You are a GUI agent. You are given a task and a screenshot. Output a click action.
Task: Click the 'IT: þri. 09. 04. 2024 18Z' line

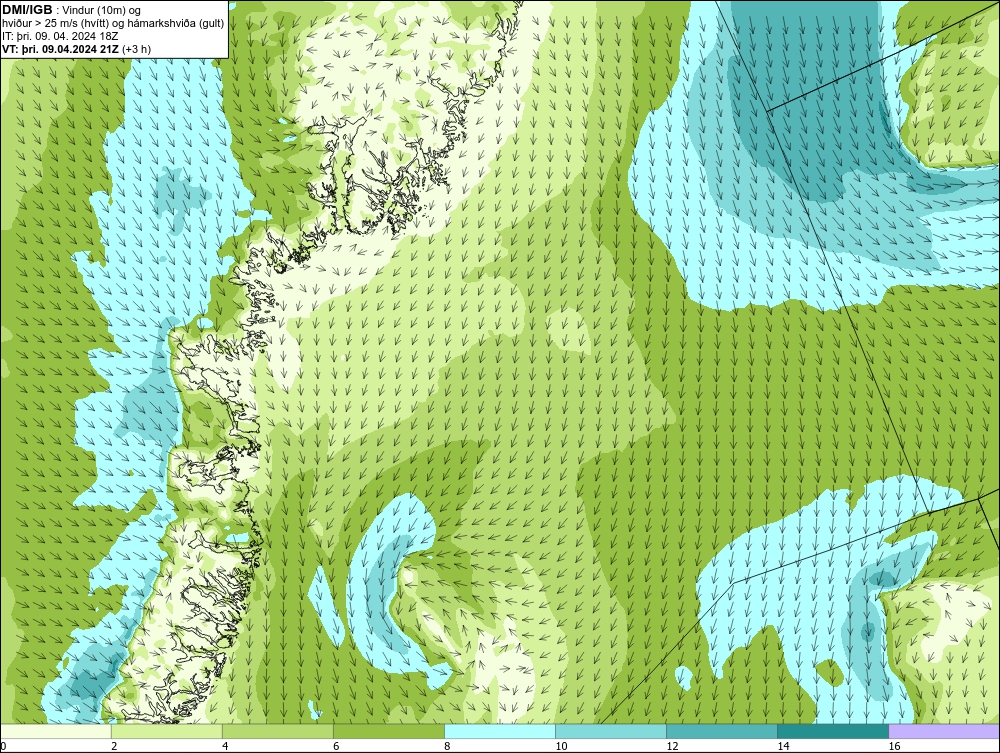pyautogui.click(x=60, y=36)
